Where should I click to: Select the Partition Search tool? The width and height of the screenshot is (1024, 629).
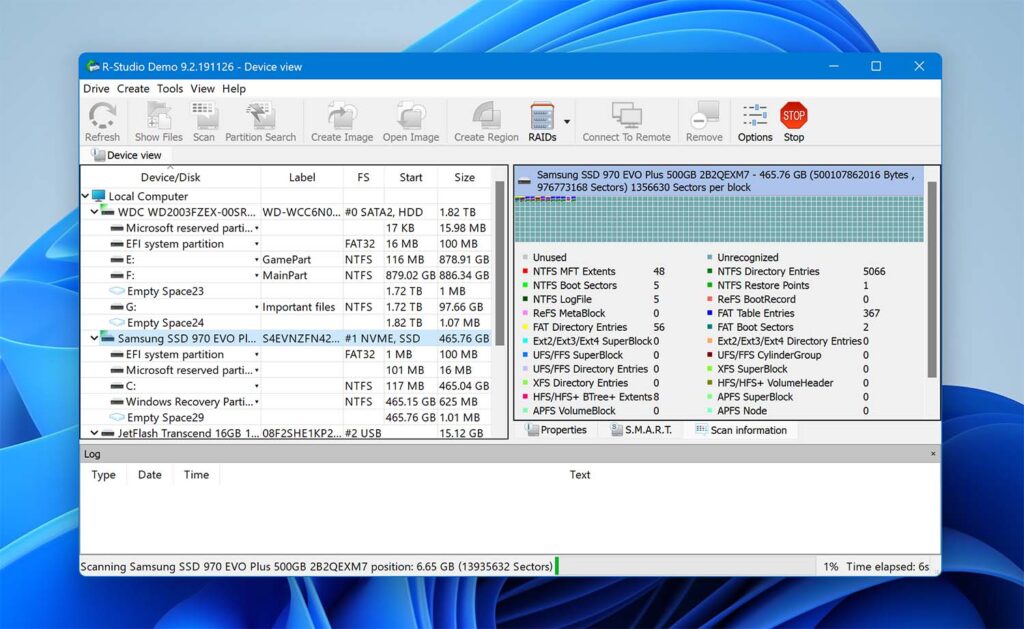[259, 115]
